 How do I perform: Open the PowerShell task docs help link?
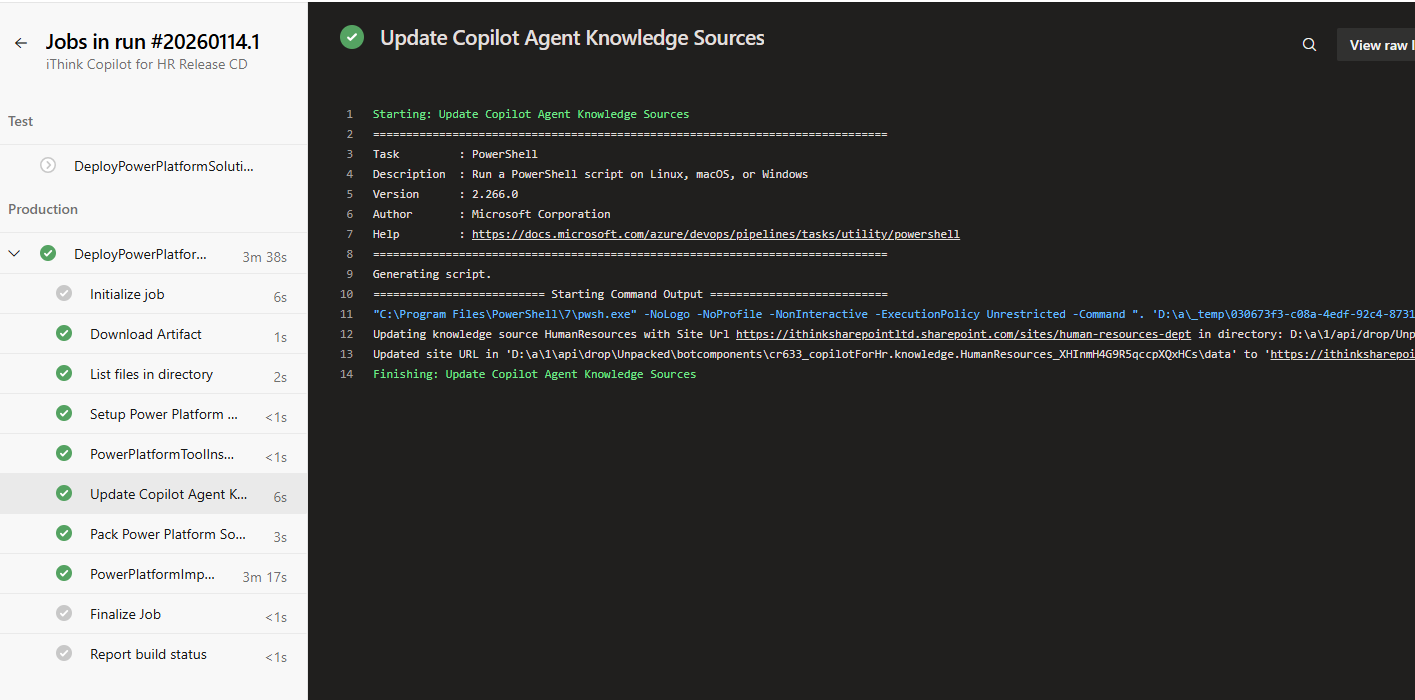[715, 234]
